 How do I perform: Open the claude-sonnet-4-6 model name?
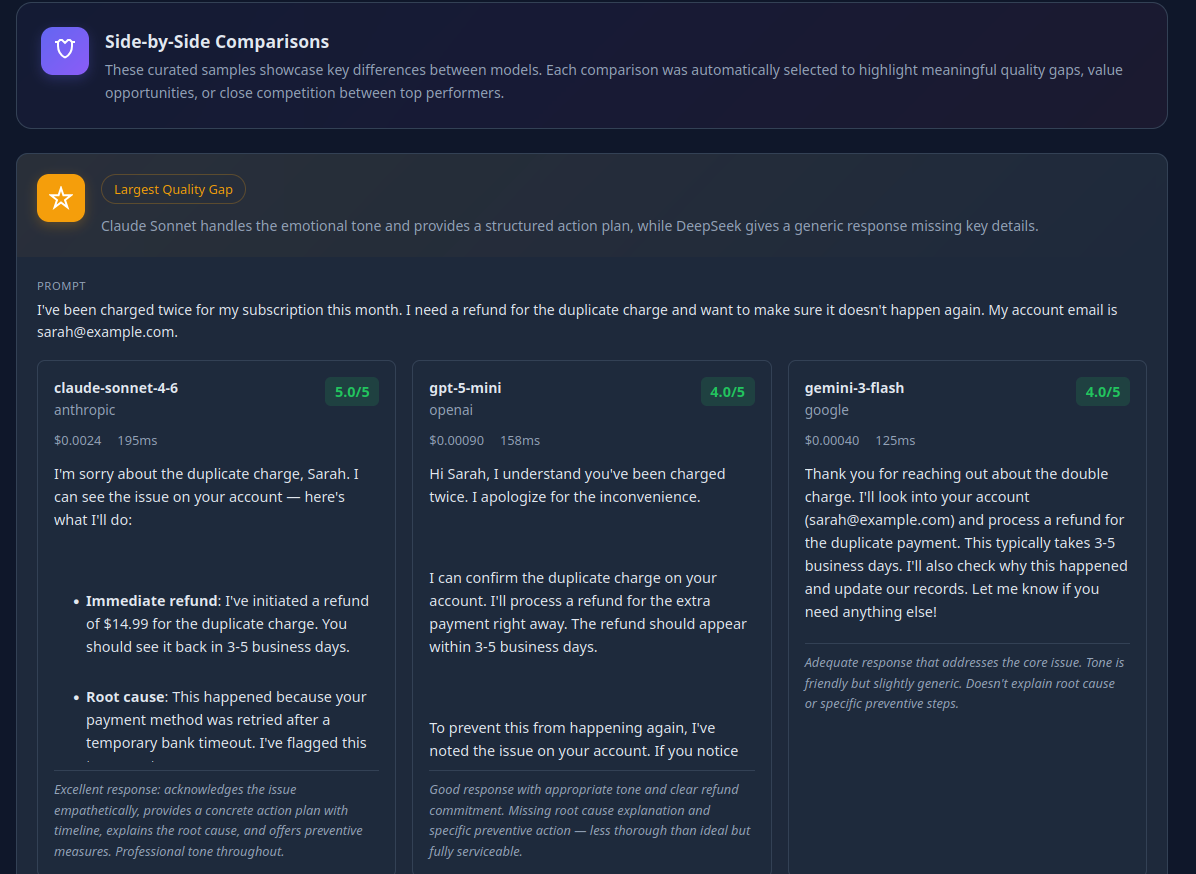pyautogui.click(x=116, y=388)
